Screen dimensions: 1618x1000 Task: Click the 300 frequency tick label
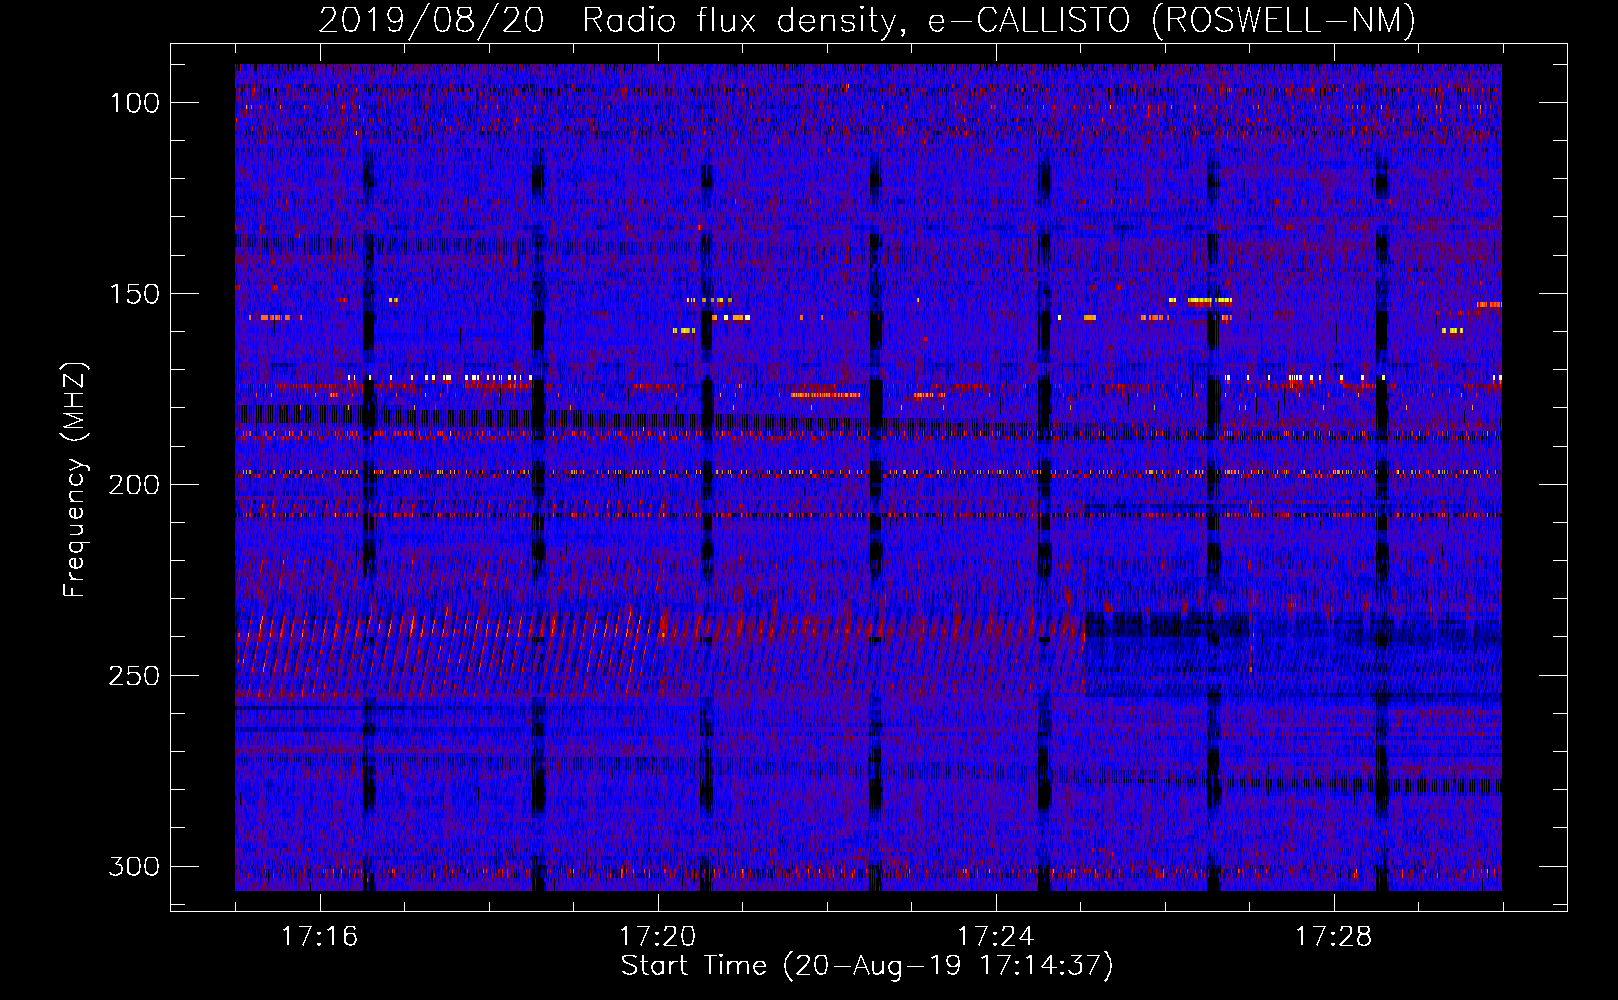pos(134,866)
